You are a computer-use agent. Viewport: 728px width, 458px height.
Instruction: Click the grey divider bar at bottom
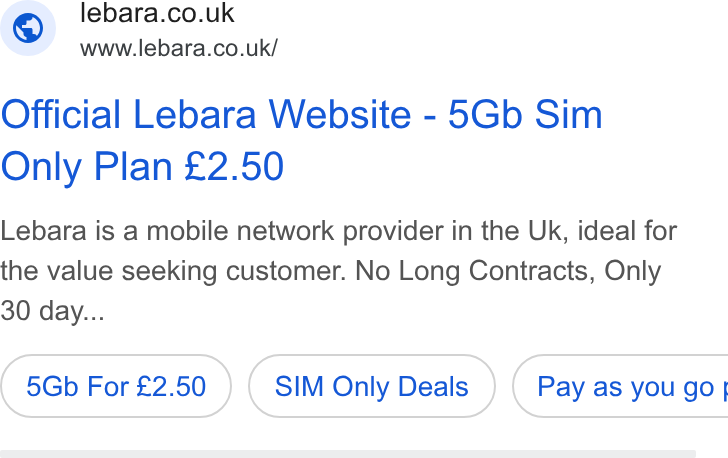pyautogui.click(x=348, y=454)
